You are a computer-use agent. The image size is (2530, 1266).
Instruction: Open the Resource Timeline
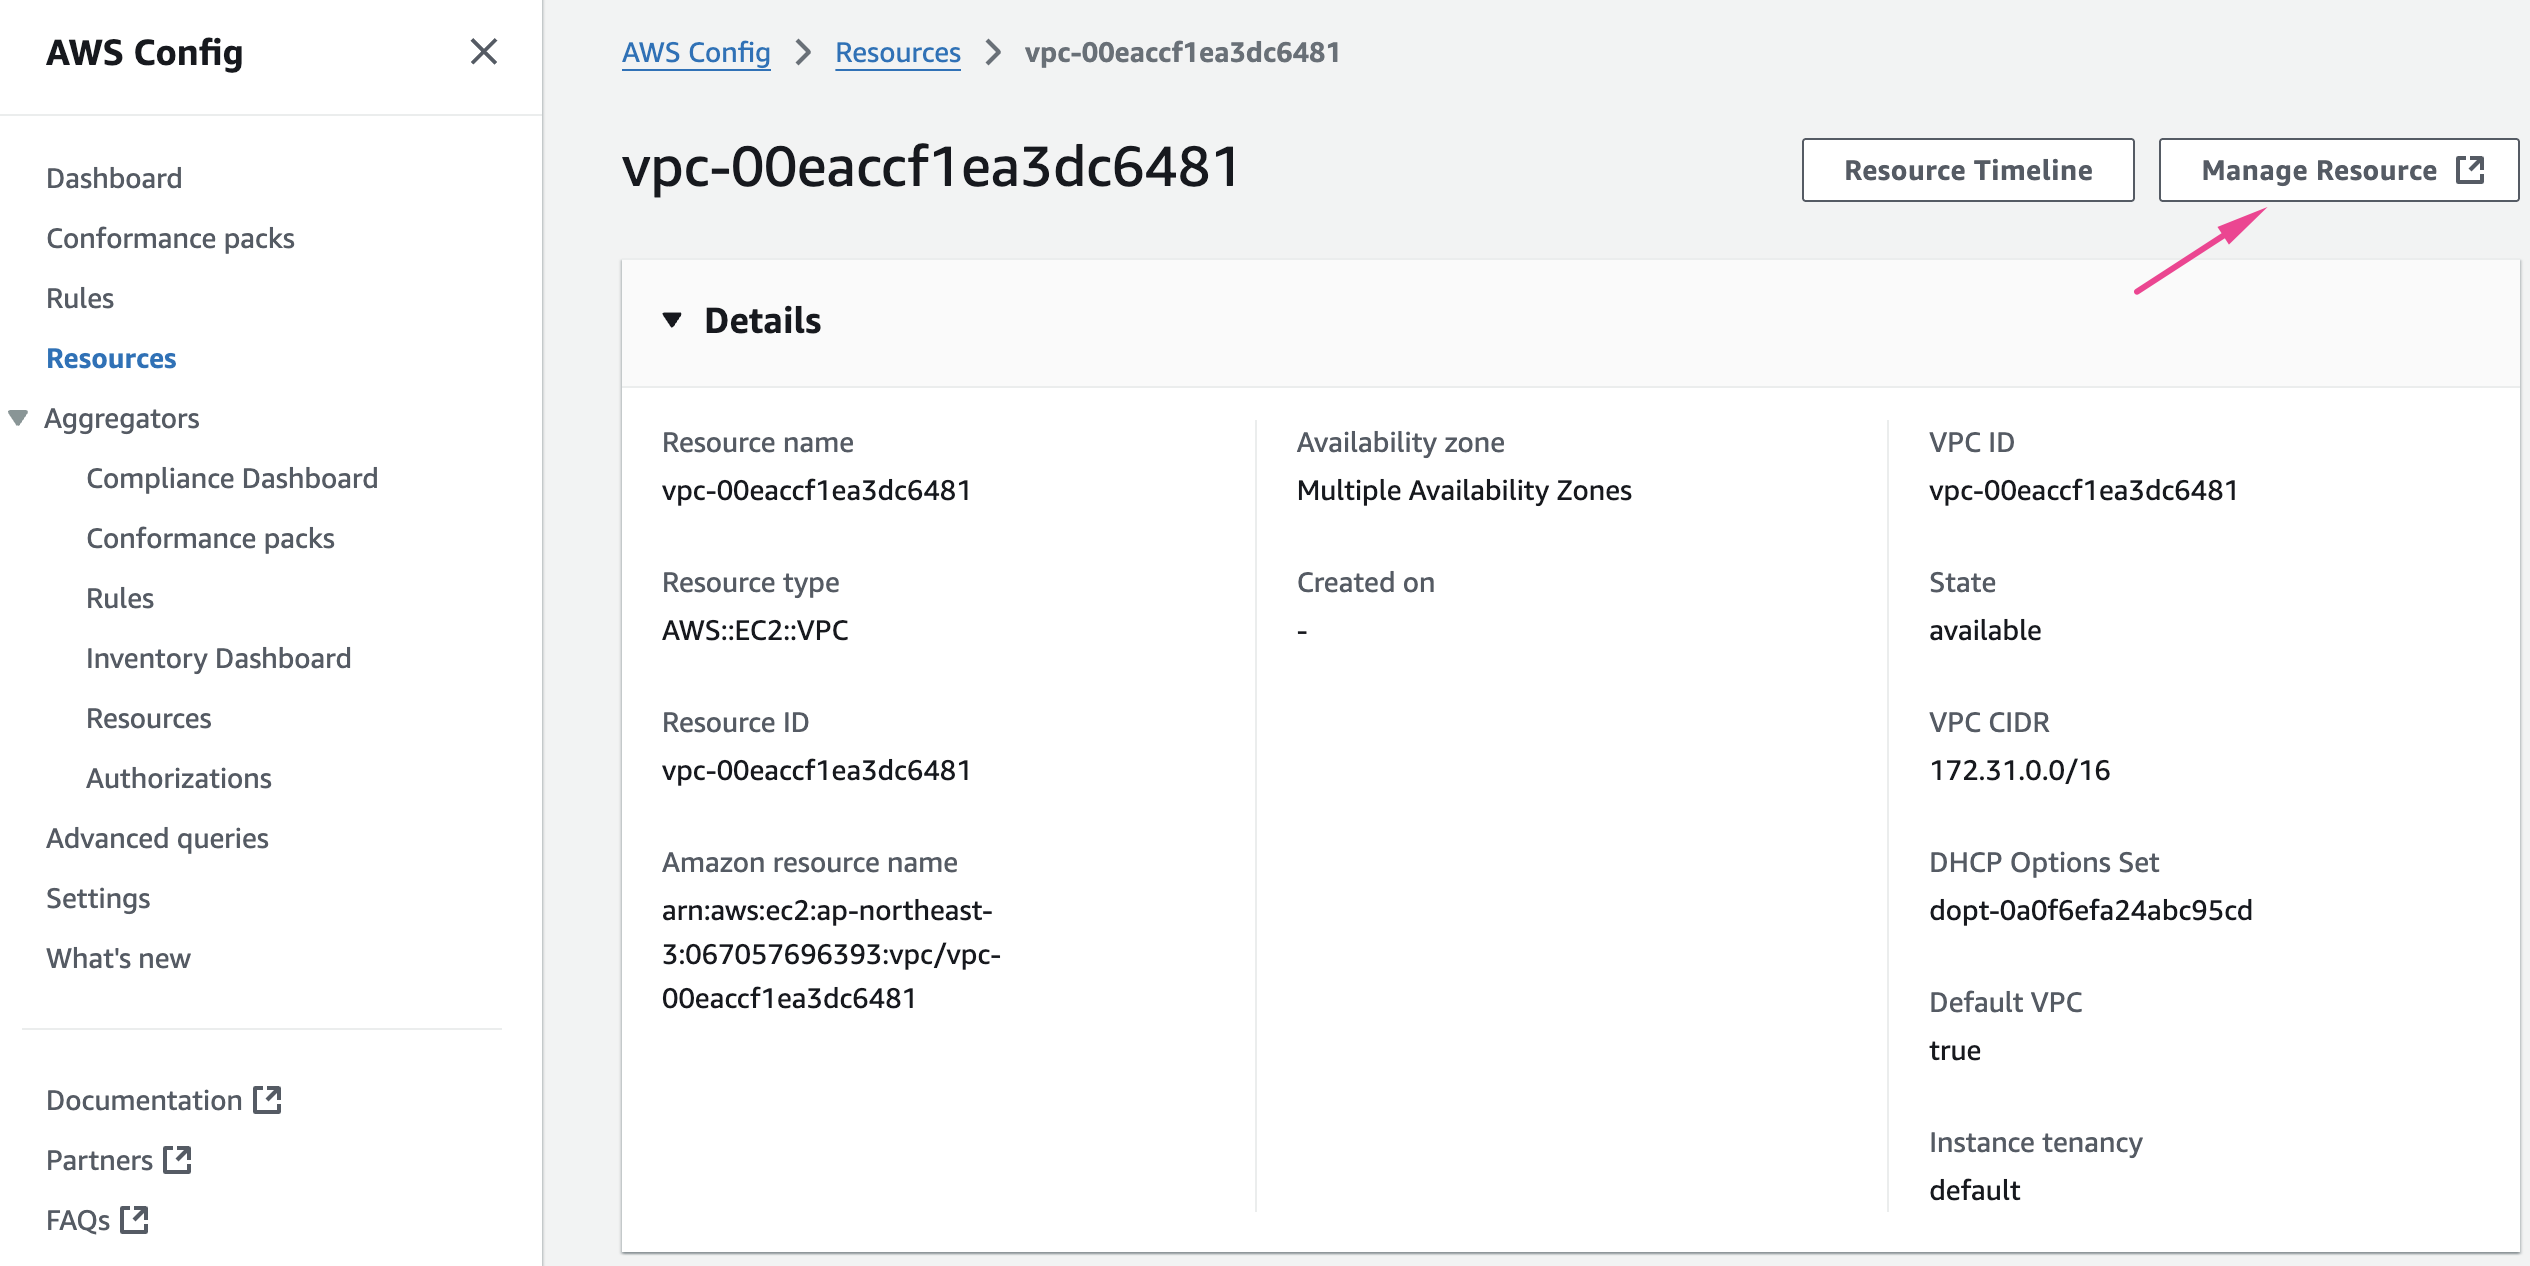pos(1967,170)
